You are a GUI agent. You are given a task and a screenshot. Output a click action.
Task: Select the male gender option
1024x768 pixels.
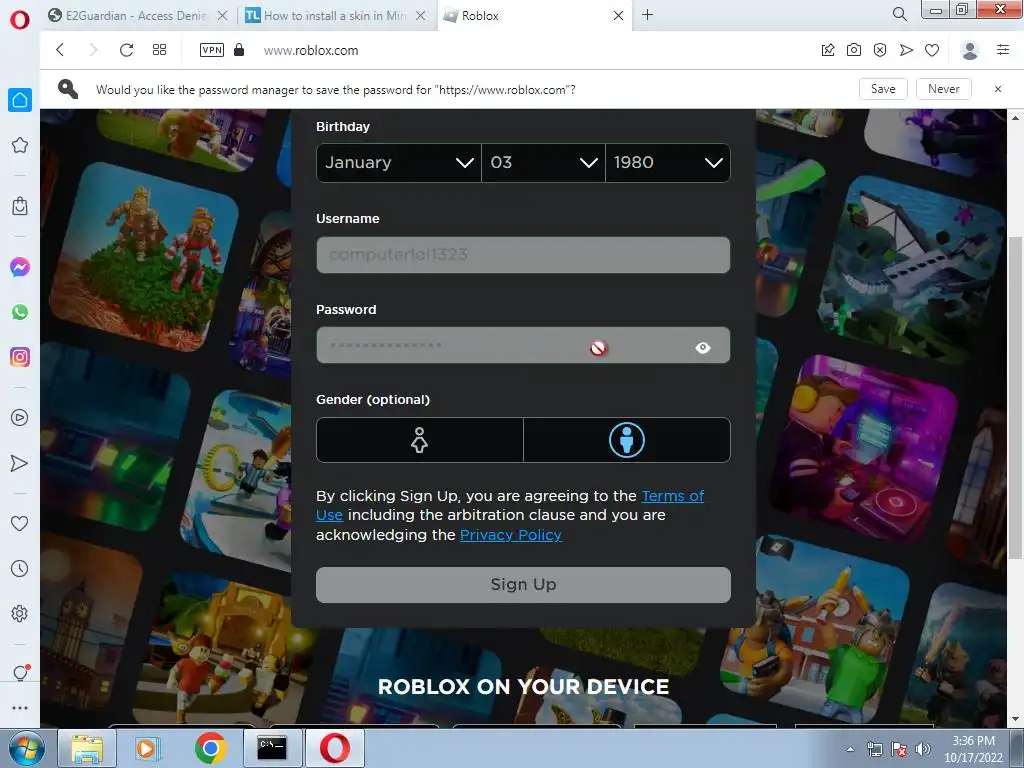point(627,440)
